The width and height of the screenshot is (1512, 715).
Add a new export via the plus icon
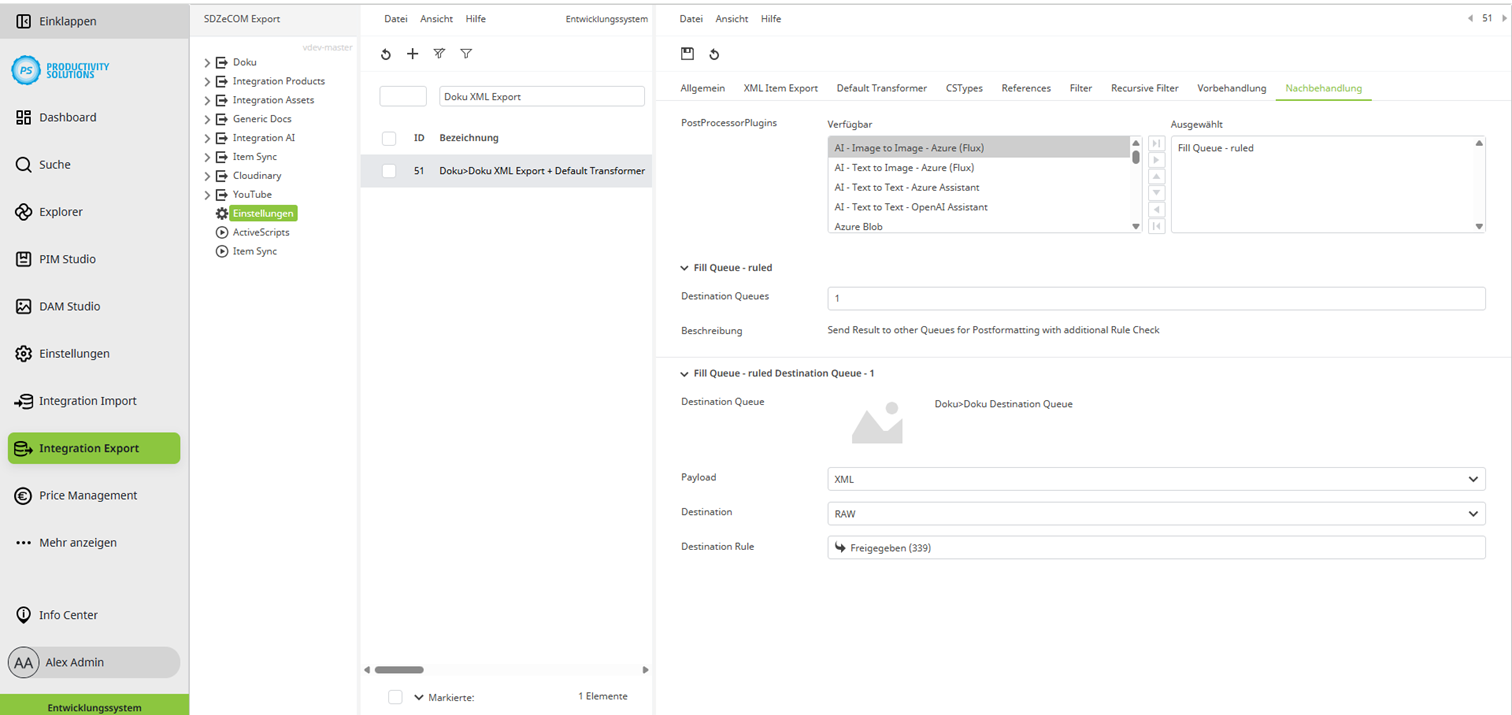(413, 54)
